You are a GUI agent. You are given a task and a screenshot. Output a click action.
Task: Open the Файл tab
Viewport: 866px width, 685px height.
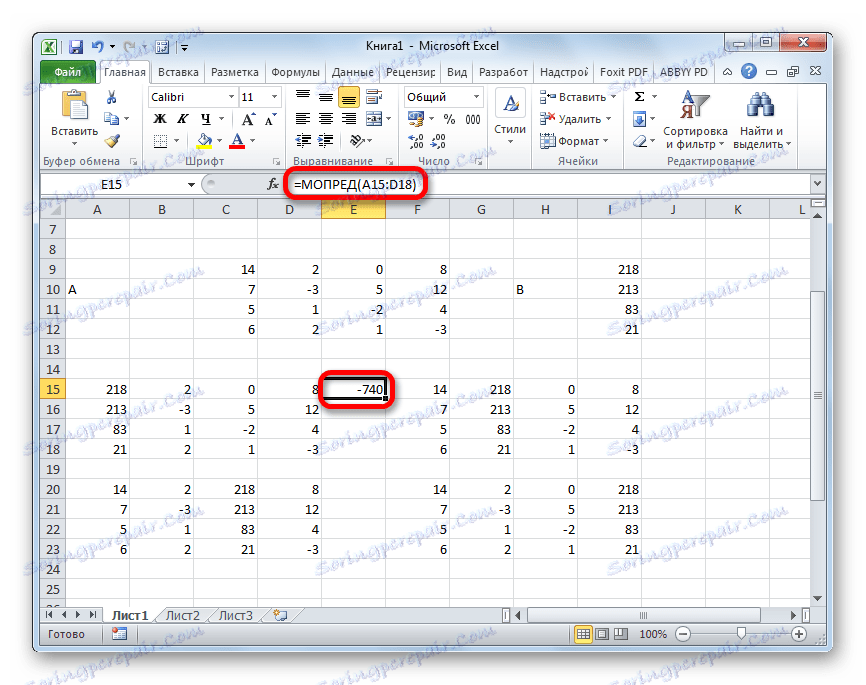coord(67,72)
